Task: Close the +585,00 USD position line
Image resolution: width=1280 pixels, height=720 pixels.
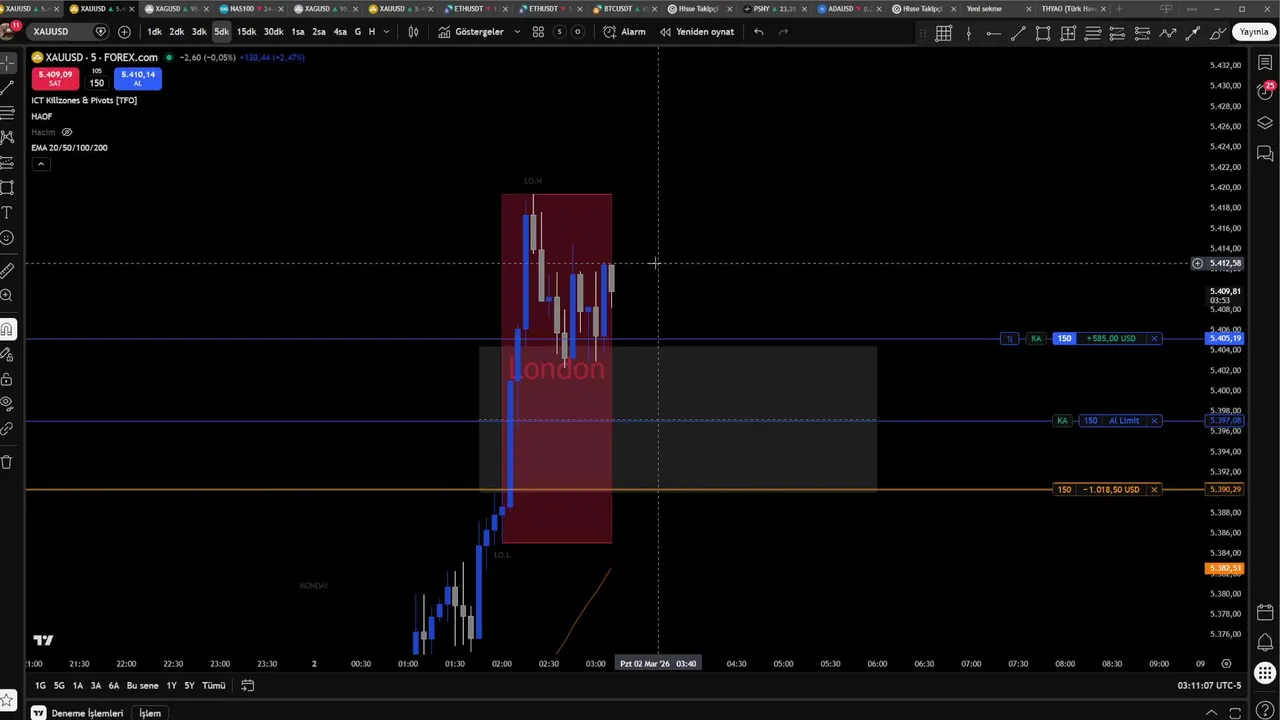Action: 1154,339
